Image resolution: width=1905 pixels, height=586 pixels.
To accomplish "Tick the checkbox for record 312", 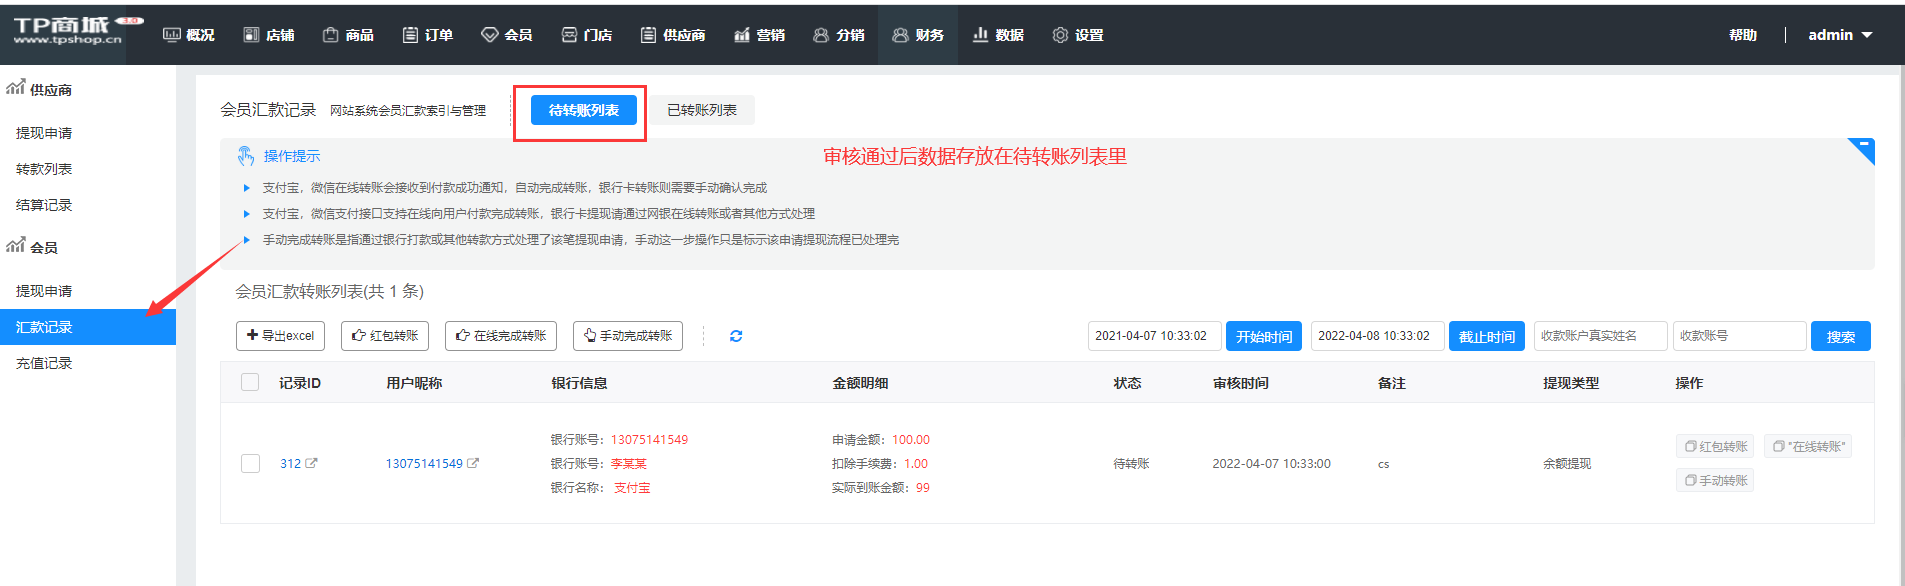I will click(250, 463).
